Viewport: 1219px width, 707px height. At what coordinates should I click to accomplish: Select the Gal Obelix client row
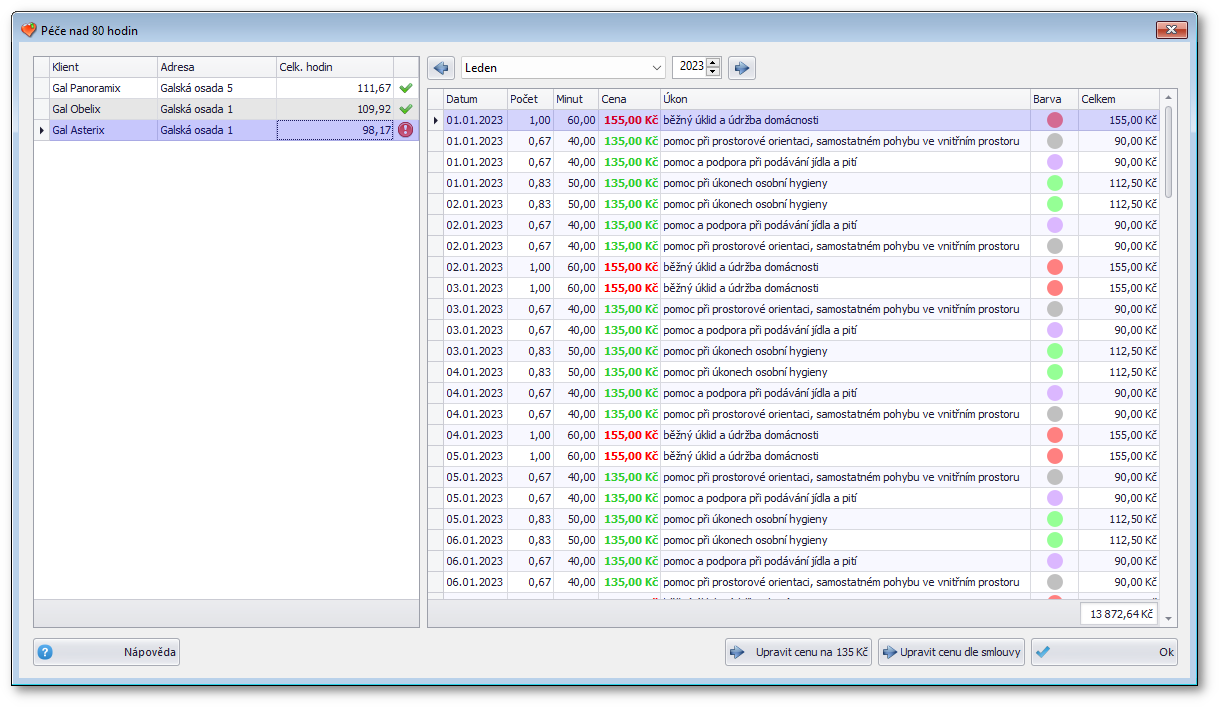100,109
